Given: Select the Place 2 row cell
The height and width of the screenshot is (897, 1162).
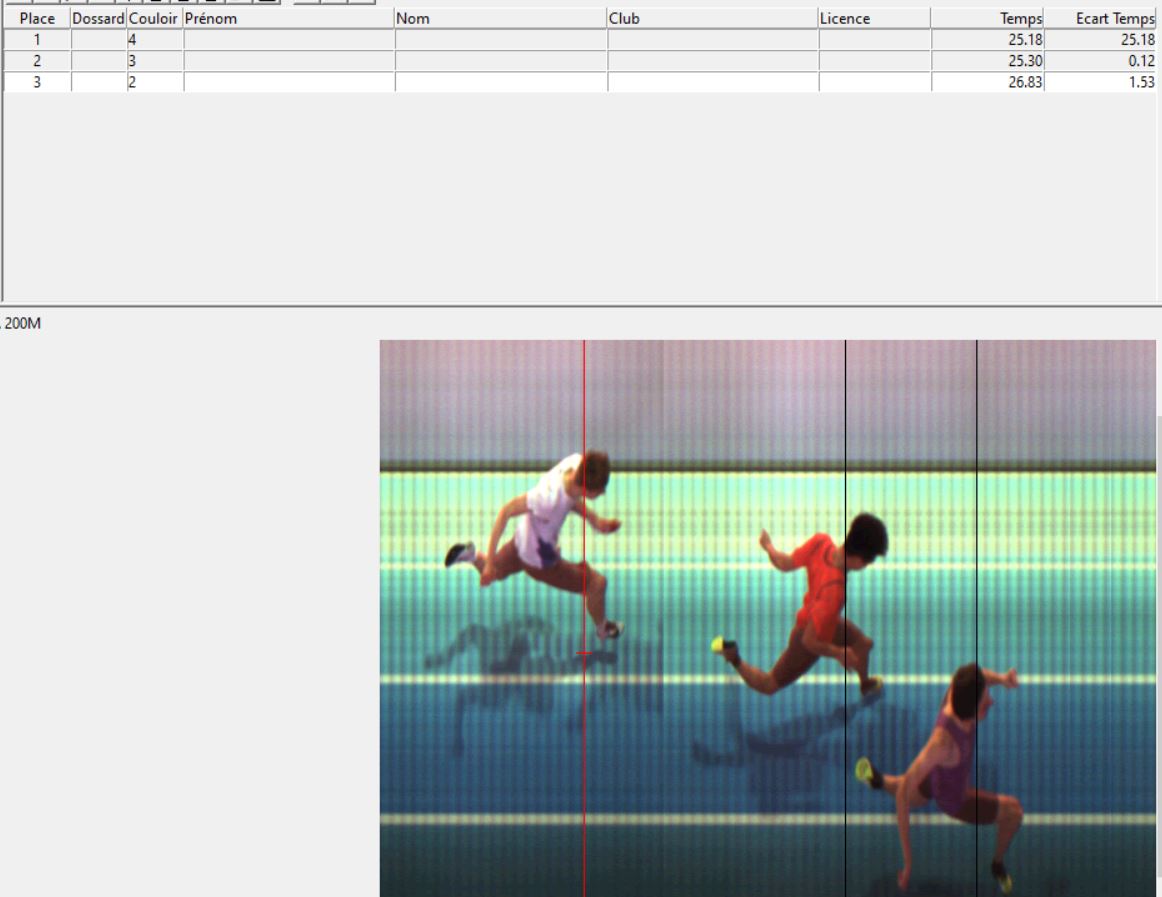Looking at the screenshot, I should (37, 61).
